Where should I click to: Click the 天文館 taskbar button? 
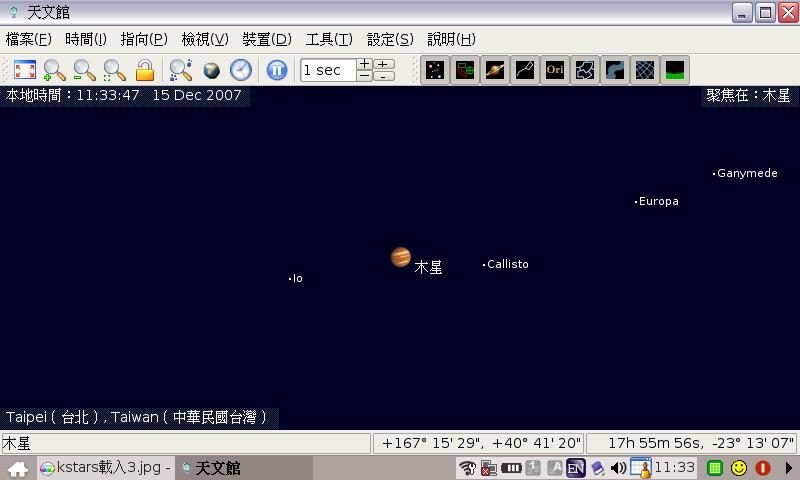point(244,468)
